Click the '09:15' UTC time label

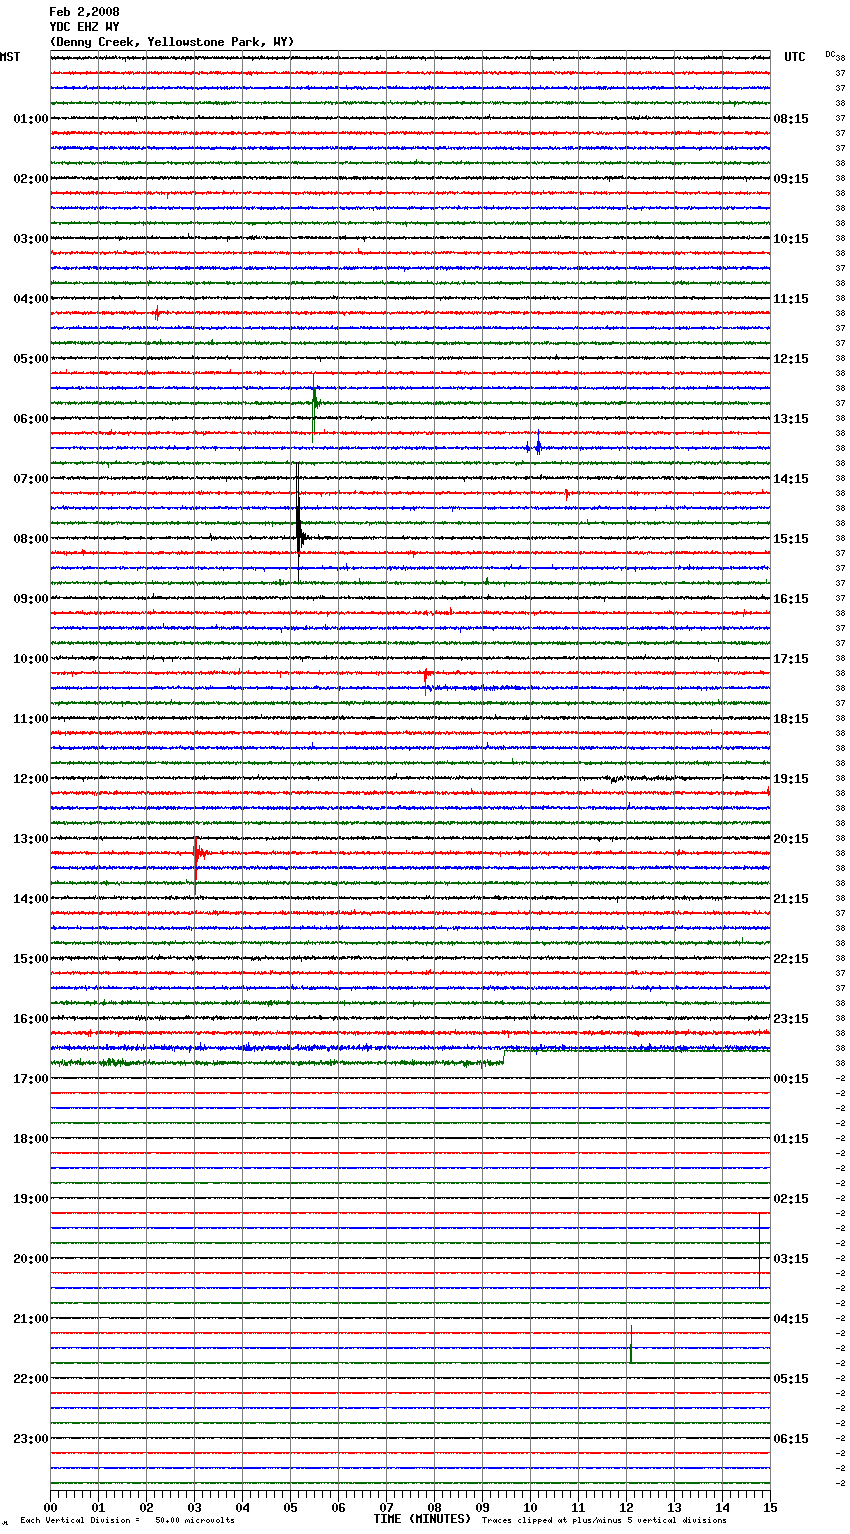point(791,179)
